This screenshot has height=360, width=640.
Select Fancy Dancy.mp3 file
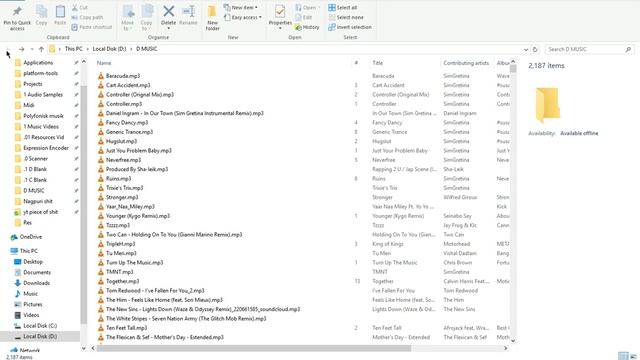tap(127, 122)
